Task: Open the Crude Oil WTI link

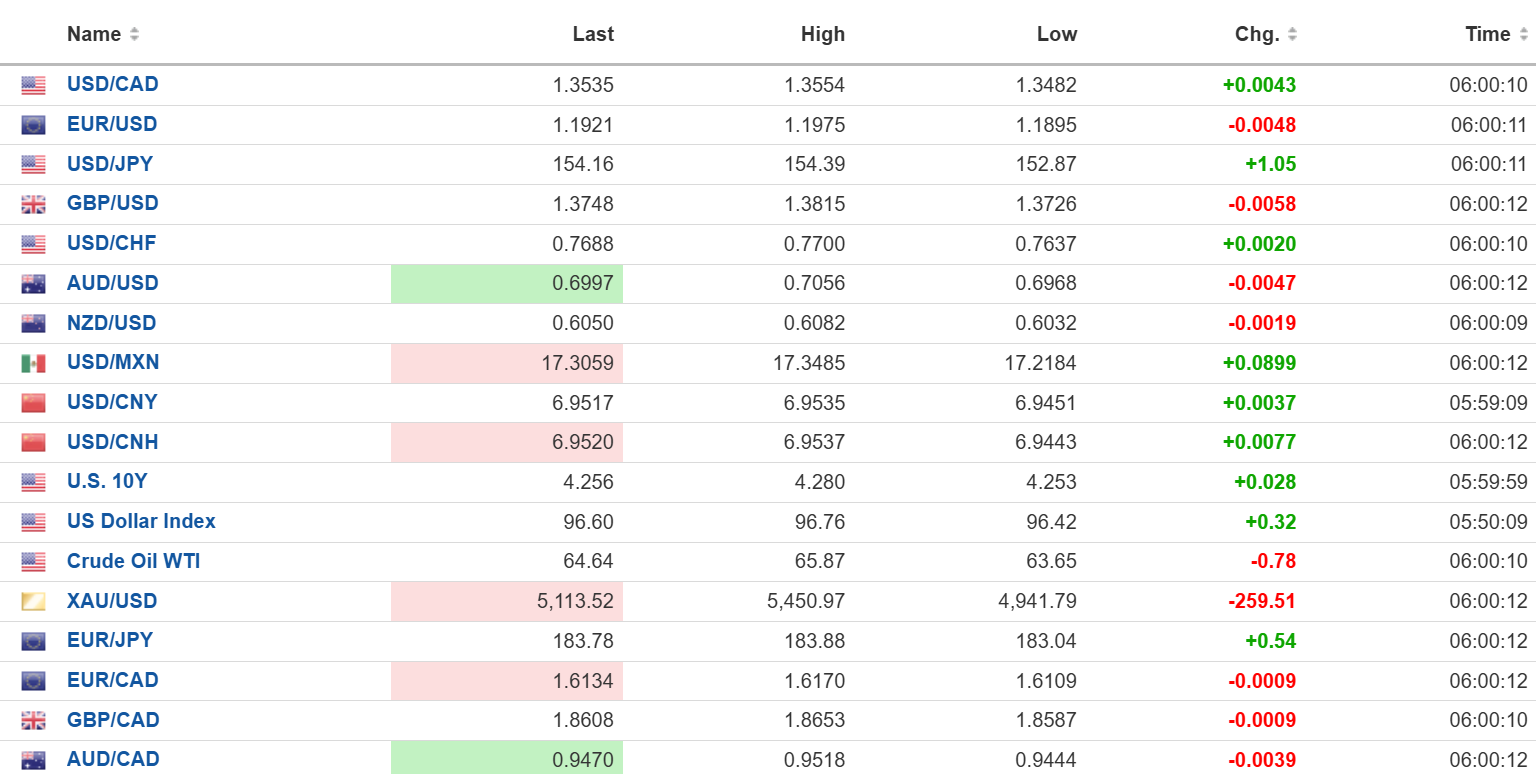Action: click(x=133, y=561)
